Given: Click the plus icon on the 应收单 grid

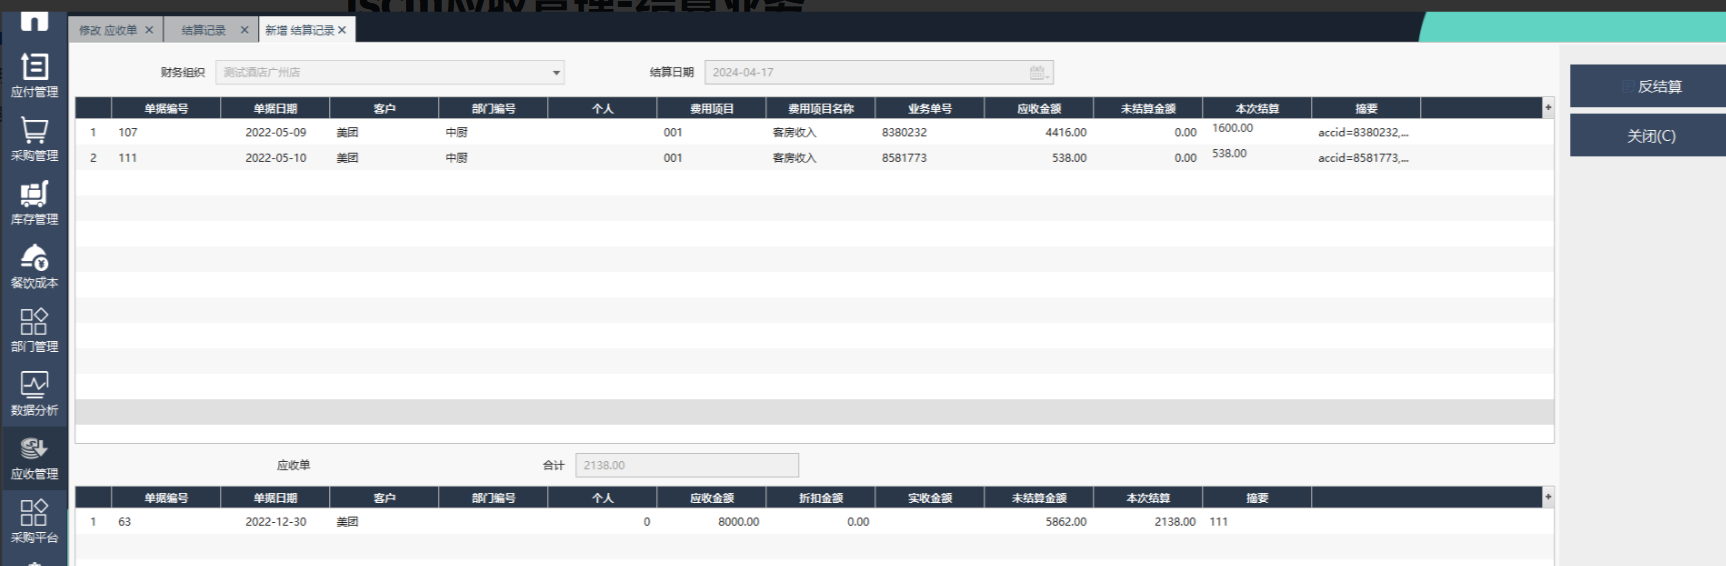Looking at the screenshot, I should pyautogui.click(x=1548, y=497).
